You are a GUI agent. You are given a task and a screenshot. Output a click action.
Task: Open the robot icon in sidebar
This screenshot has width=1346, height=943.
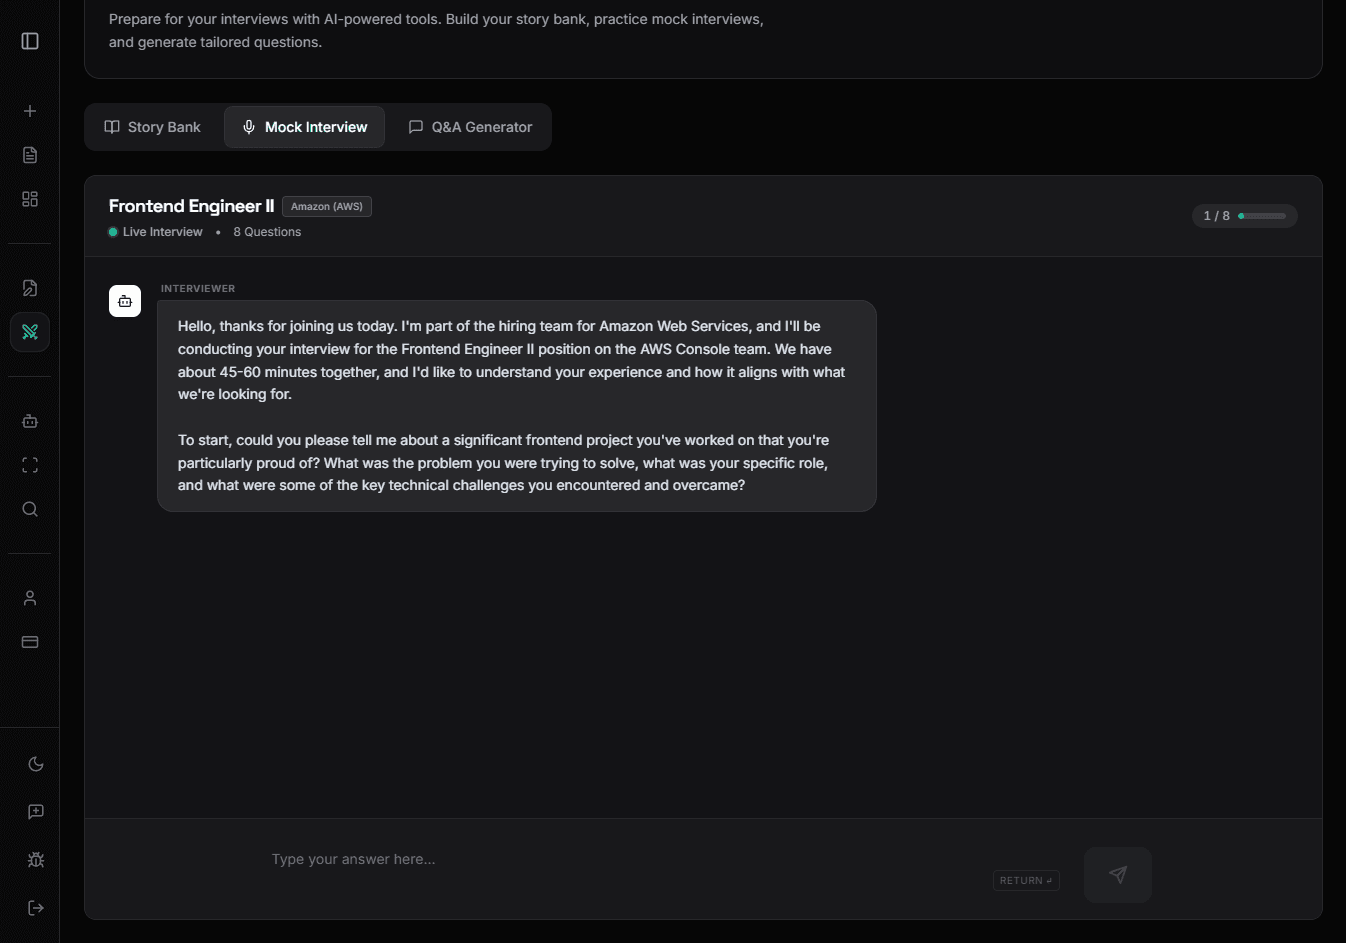(30, 421)
